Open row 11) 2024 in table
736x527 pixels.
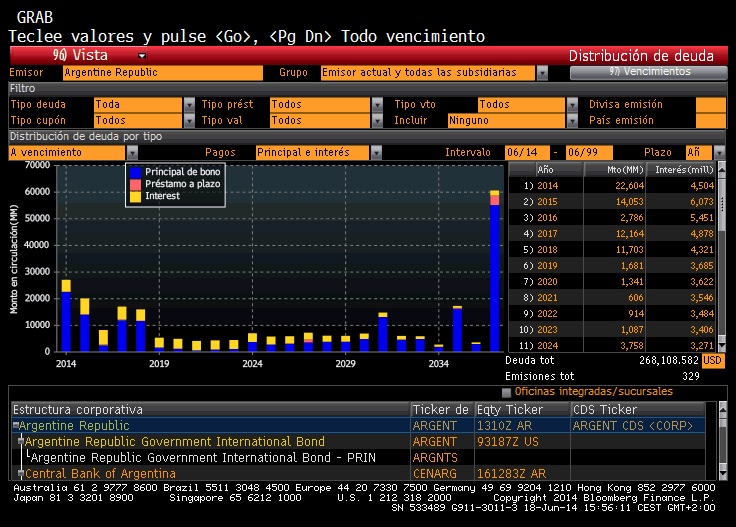[x=612, y=345]
